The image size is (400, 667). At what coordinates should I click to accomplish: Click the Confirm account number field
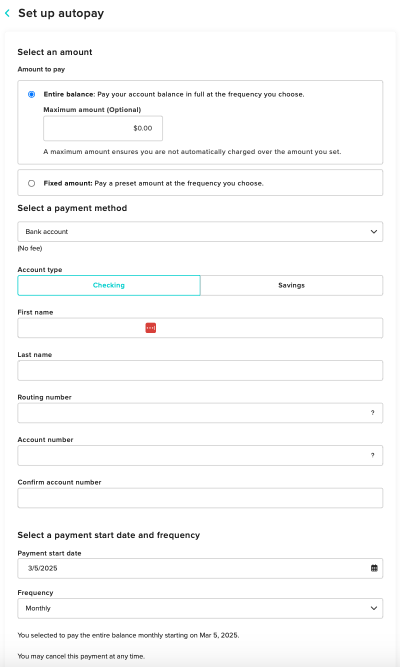click(x=200, y=498)
